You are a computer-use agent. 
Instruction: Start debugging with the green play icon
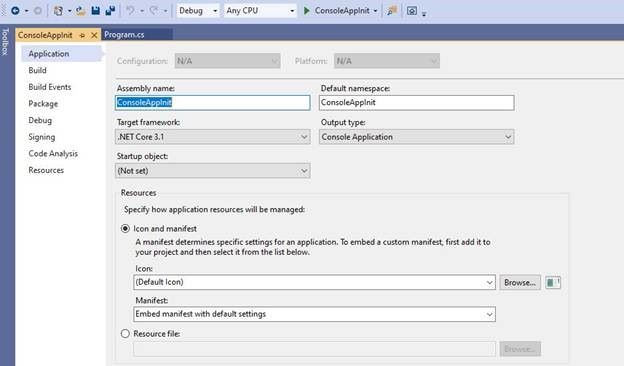click(306, 11)
